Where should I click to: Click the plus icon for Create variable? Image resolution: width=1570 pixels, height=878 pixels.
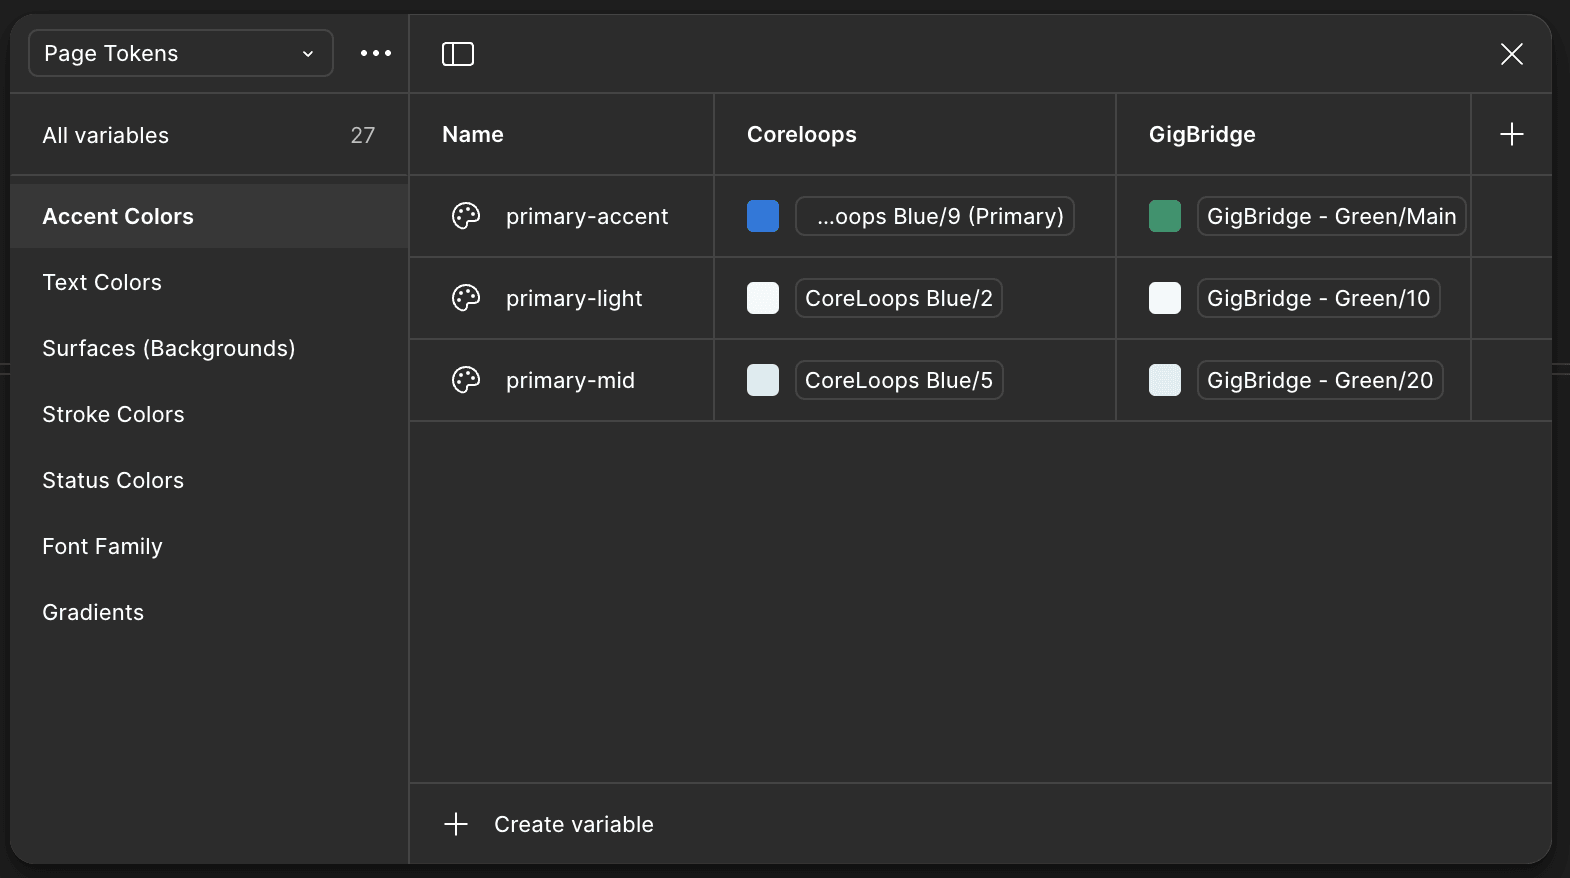(456, 824)
